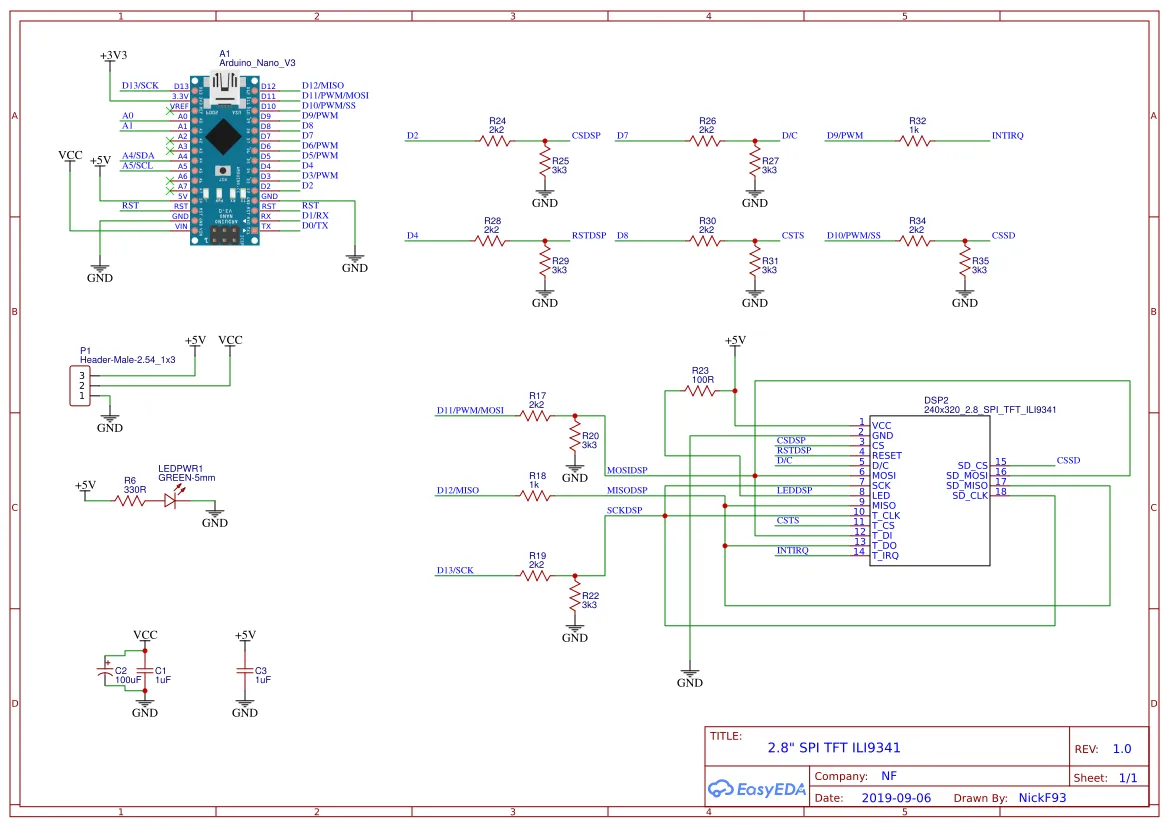Click resistor R24 symbol on D2 line
This screenshot has height=827, width=1169.
point(496,141)
